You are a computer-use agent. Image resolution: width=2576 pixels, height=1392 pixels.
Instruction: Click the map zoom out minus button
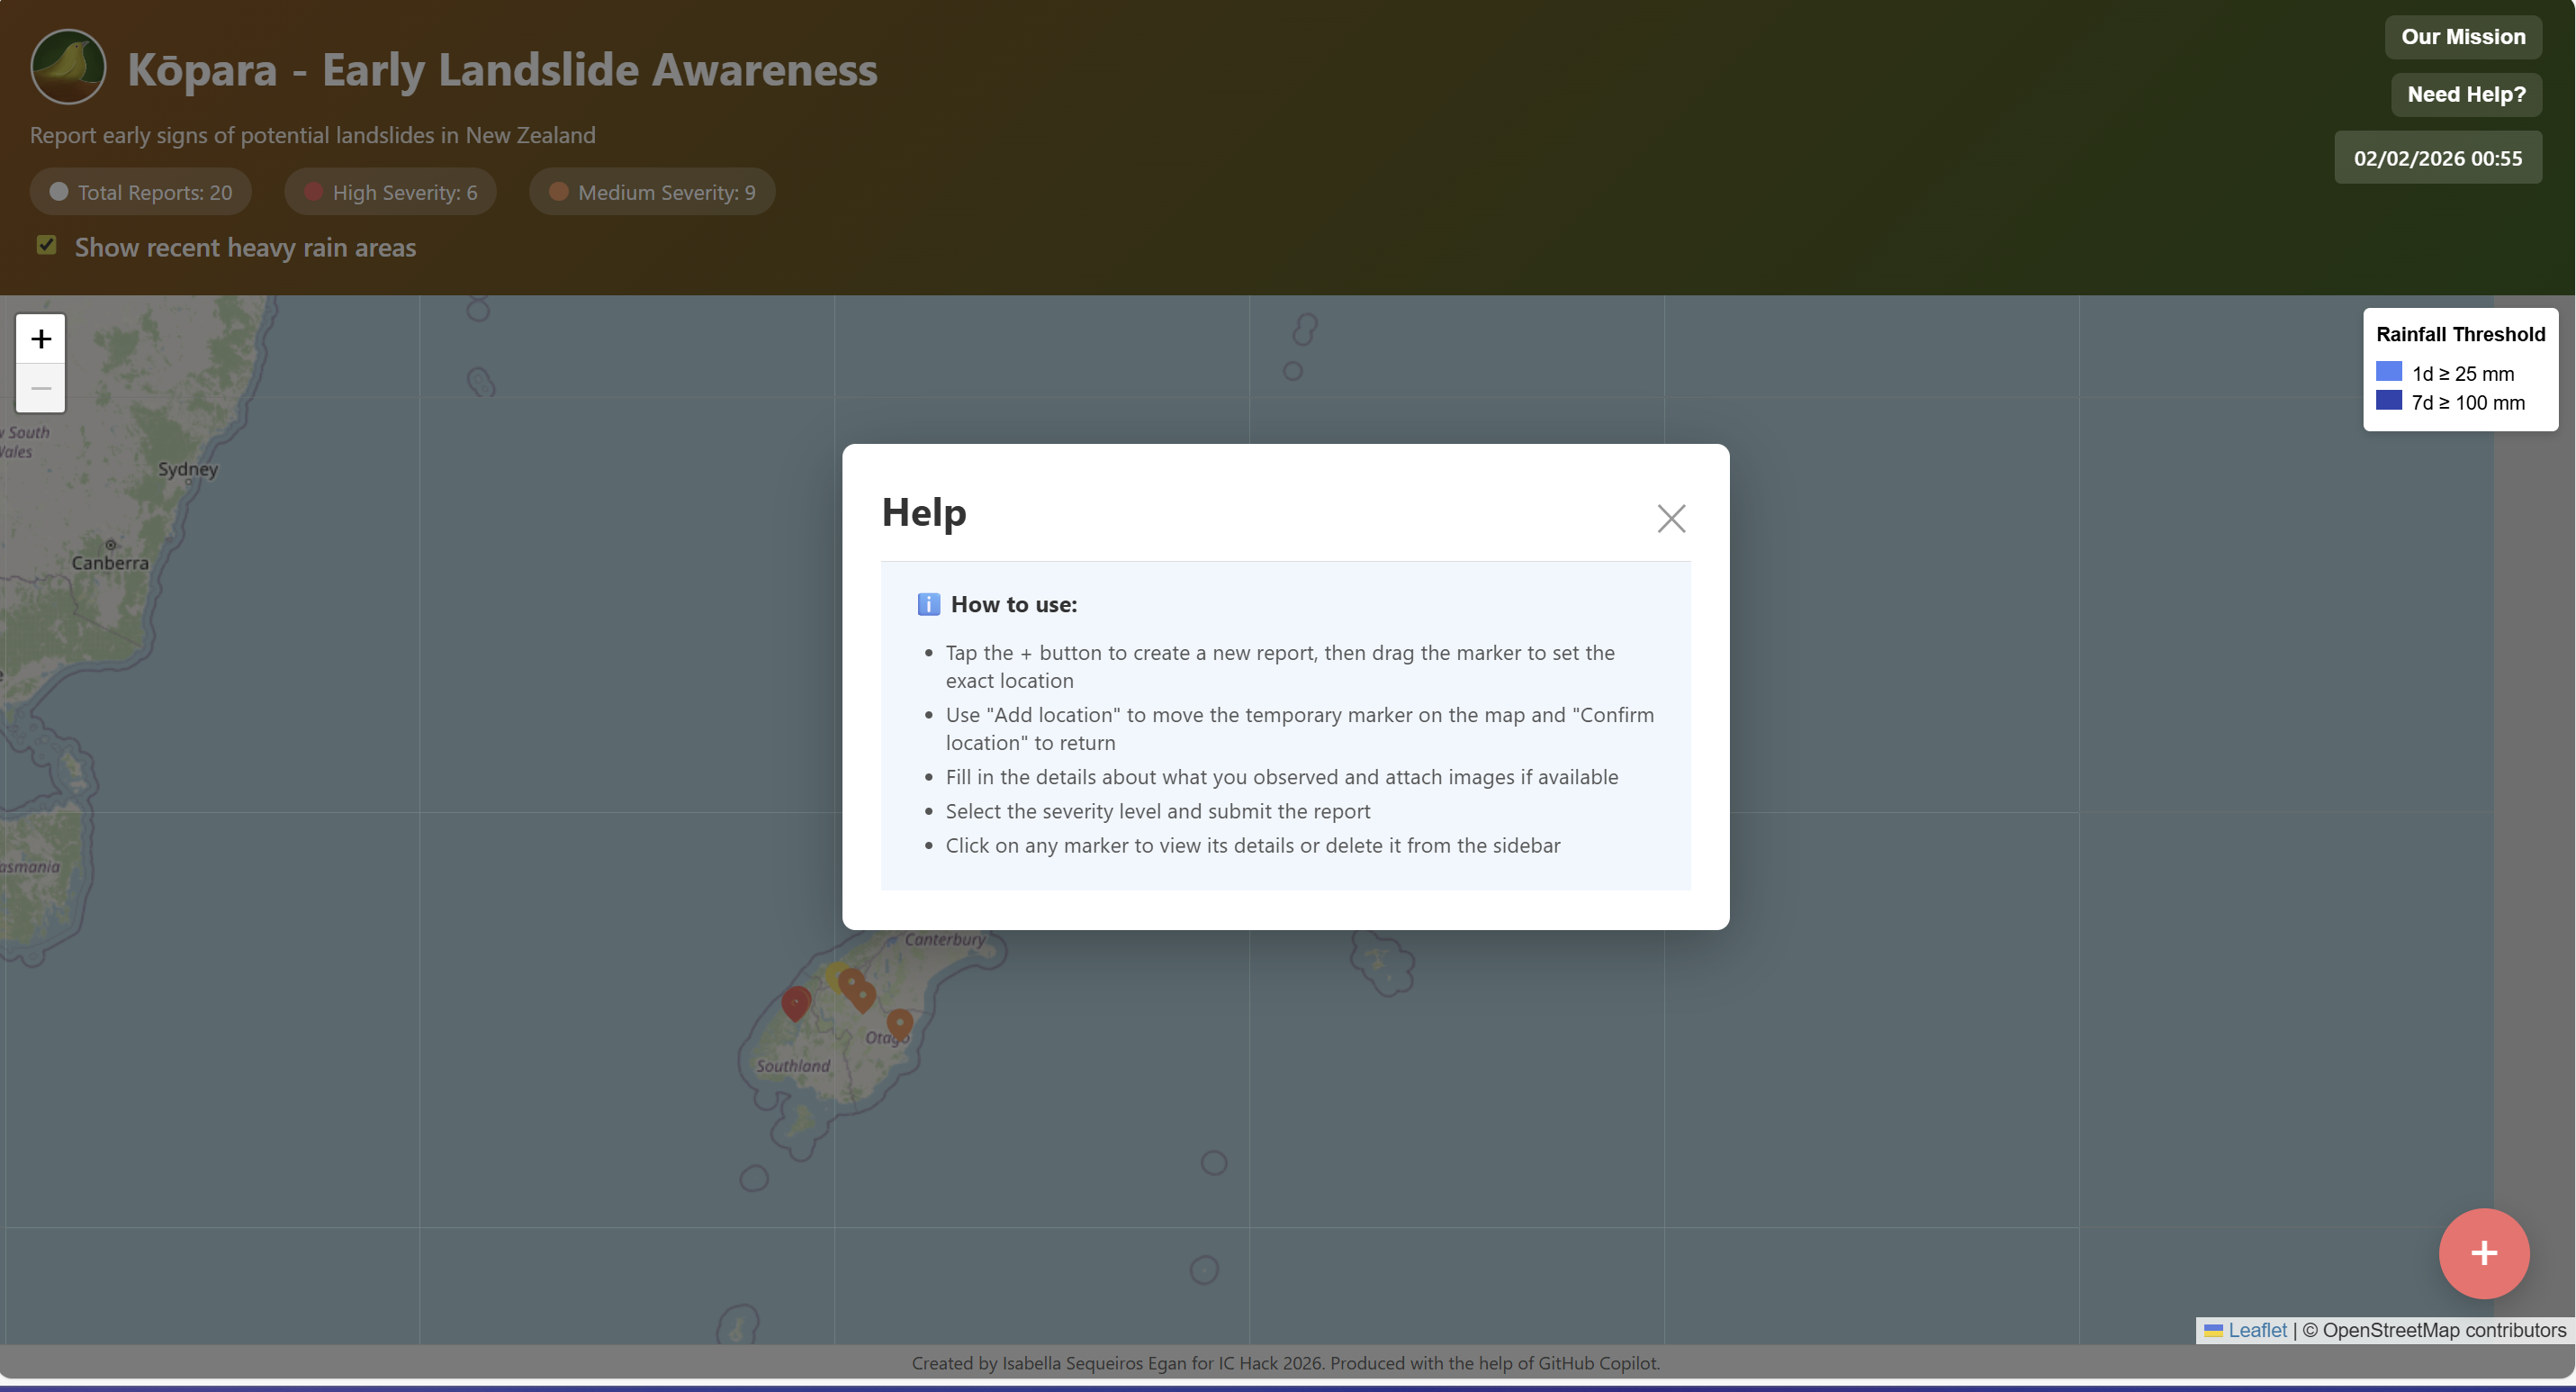41,388
